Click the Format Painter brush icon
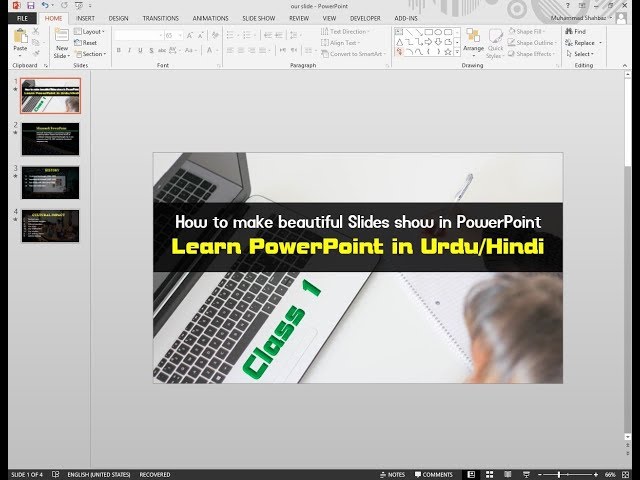This screenshot has height=480, width=640. (x=36, y=53)
